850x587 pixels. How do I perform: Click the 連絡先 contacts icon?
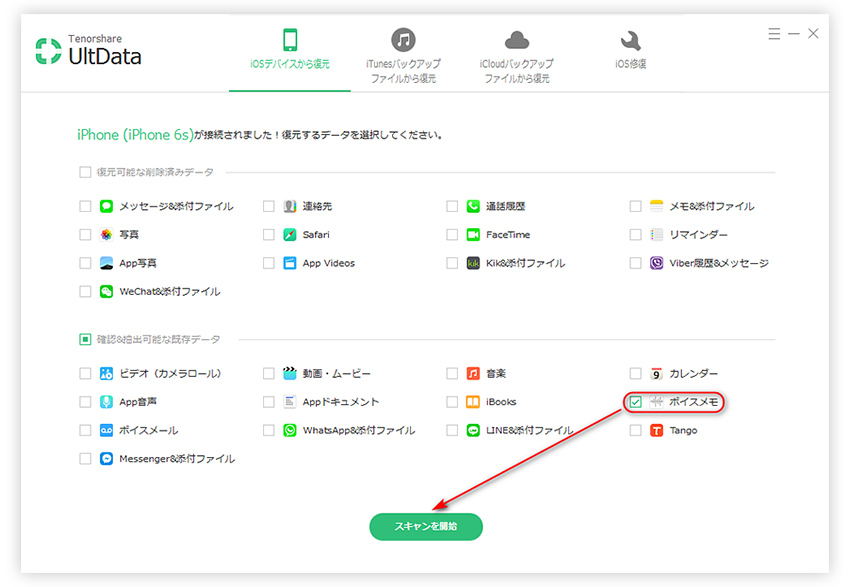(x=289, y=207)
